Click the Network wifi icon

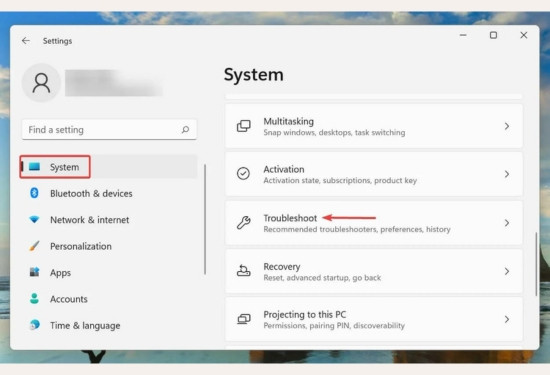pyautogui.click(x=34, y=220)
